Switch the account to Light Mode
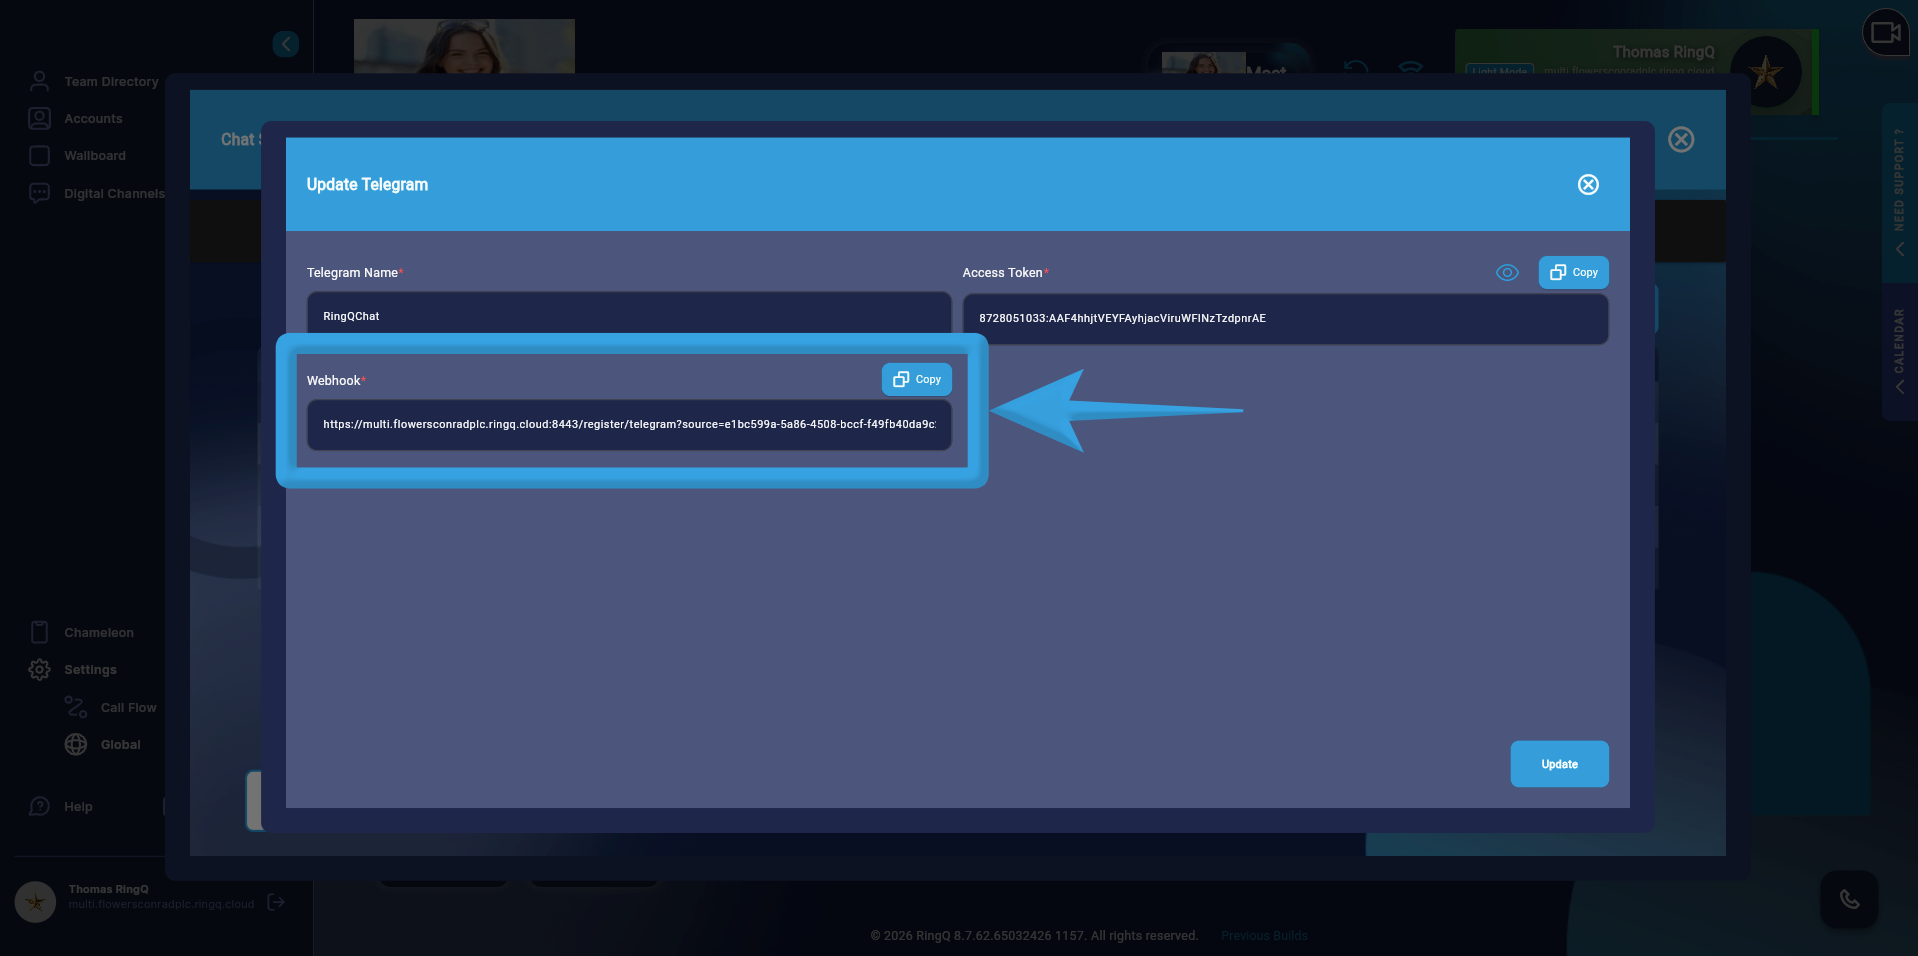 tap(1498, 71)
